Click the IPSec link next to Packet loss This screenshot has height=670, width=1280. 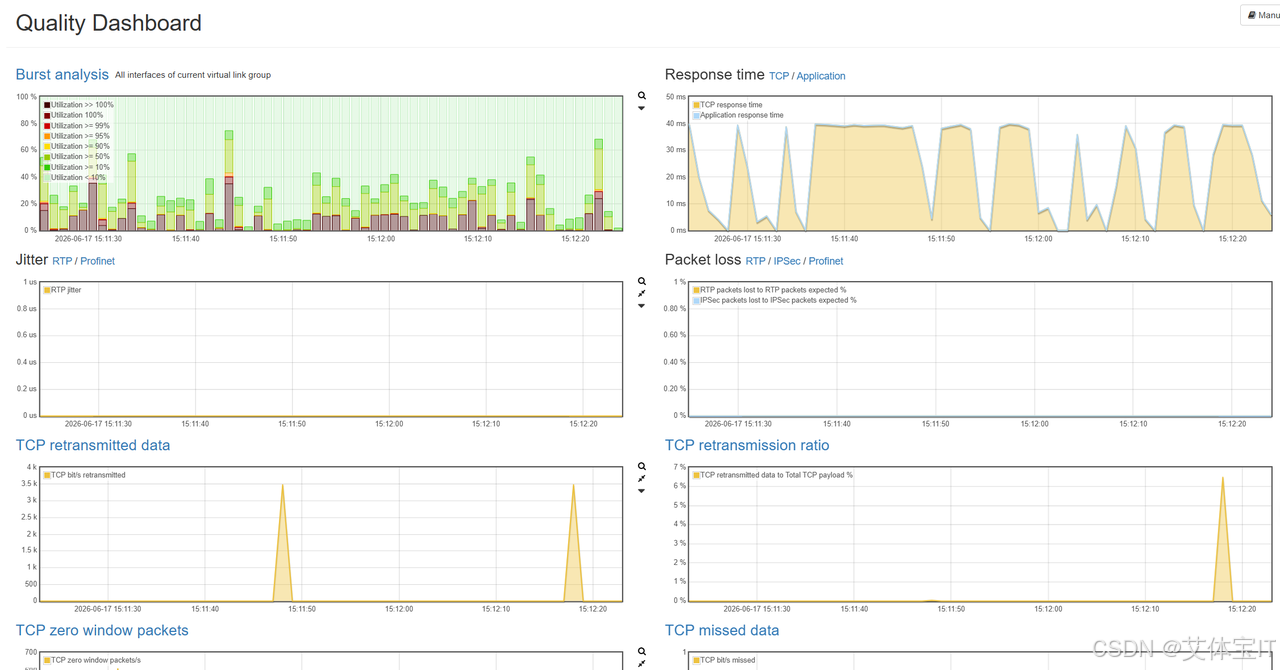(x=787, y=261)
